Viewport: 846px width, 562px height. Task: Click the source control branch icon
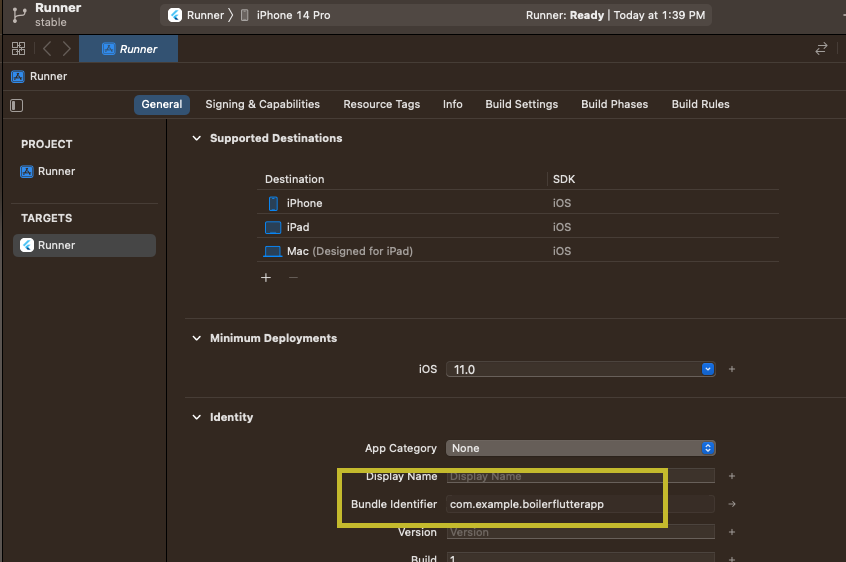[x=19, y=15]
